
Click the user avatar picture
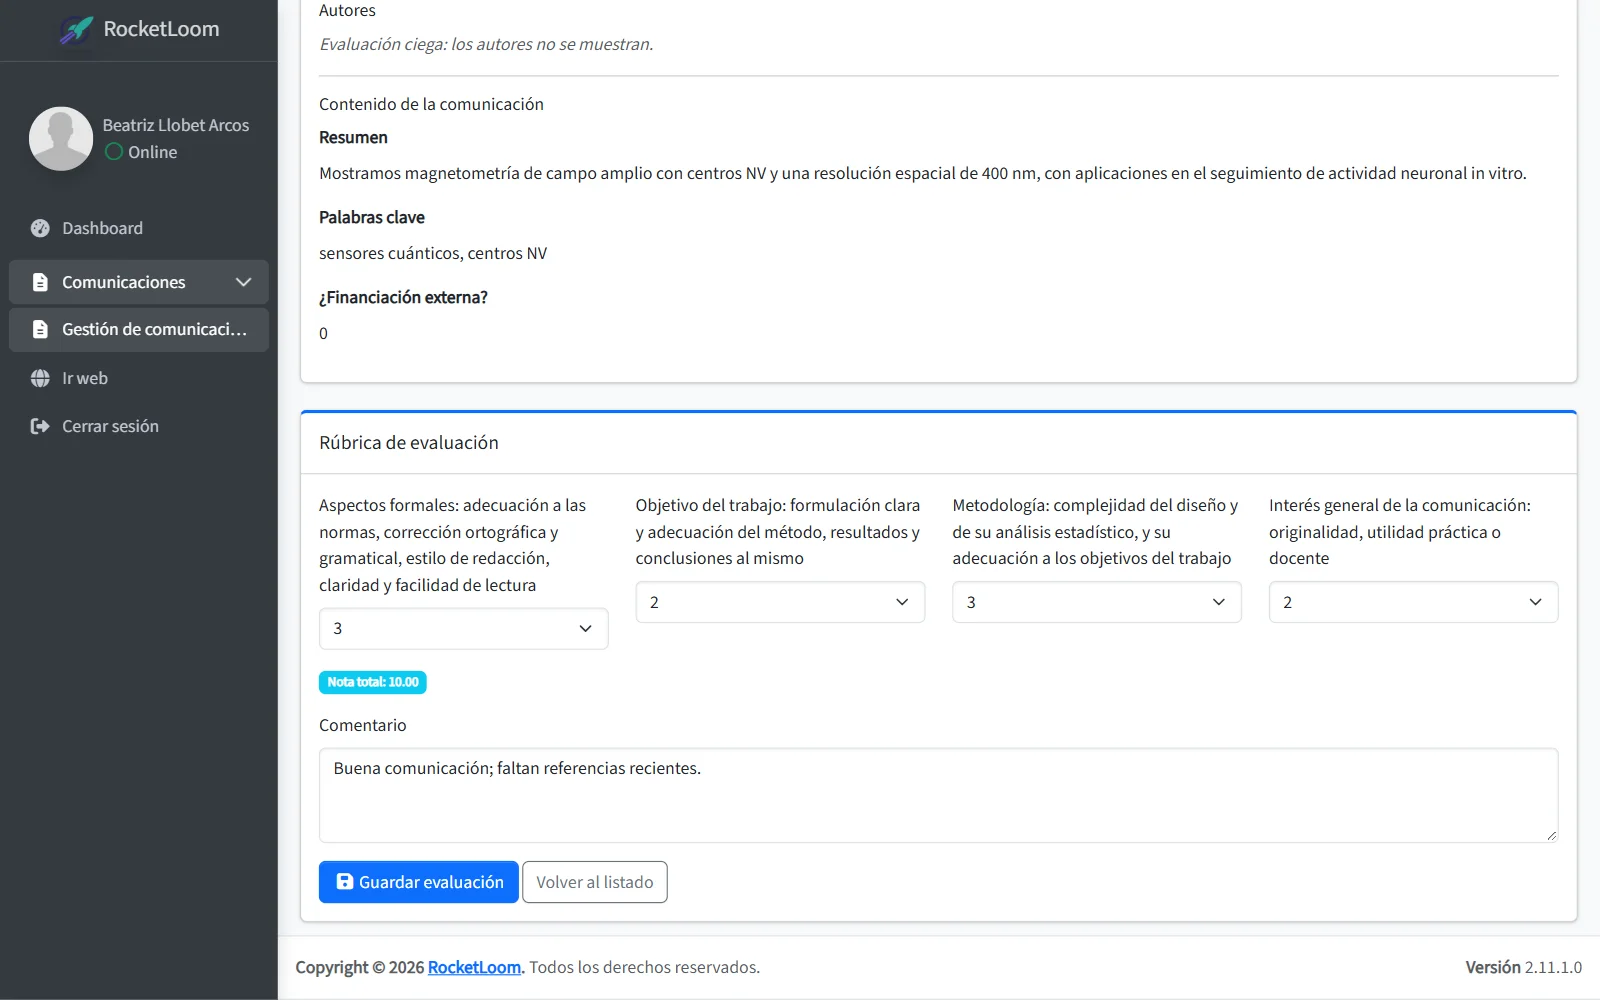click(x=61, y=139)
